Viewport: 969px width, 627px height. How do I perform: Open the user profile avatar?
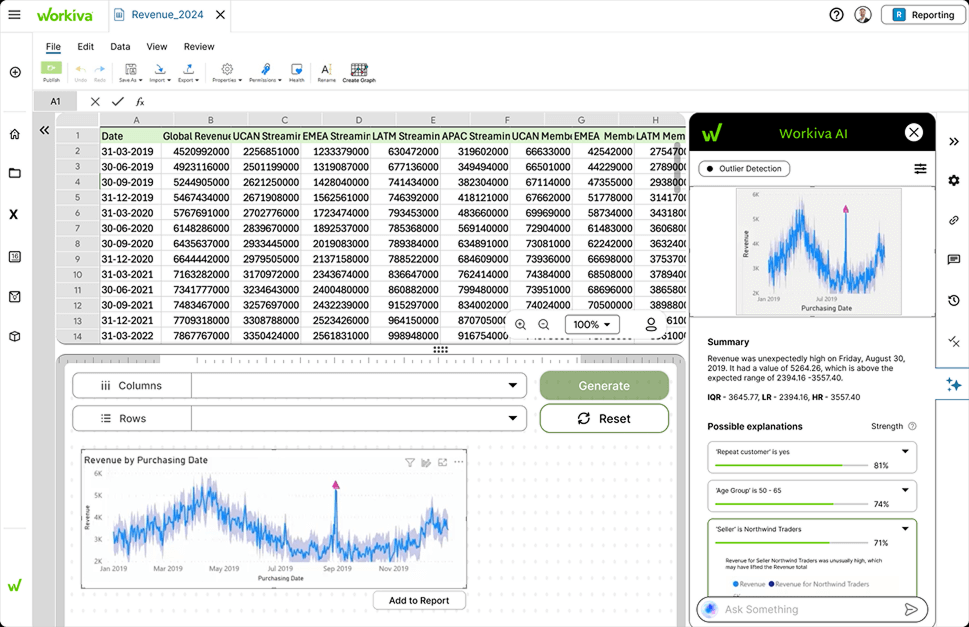point(863,15)
